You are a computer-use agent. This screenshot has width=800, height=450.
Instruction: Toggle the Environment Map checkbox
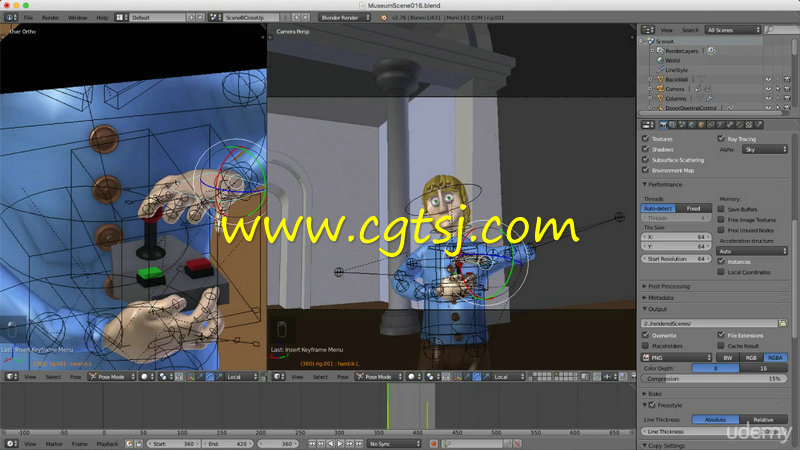tap(645, 170)
